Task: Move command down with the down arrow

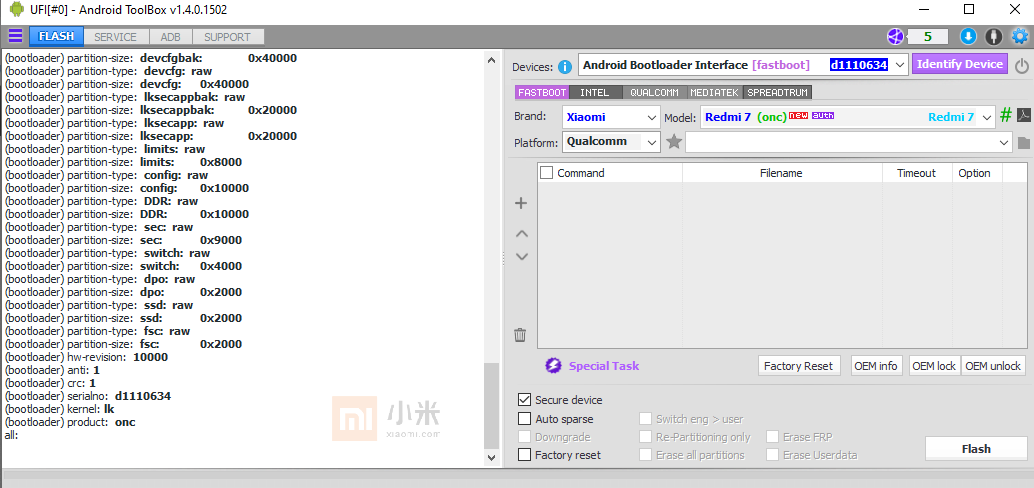Action: click(522, 257)
